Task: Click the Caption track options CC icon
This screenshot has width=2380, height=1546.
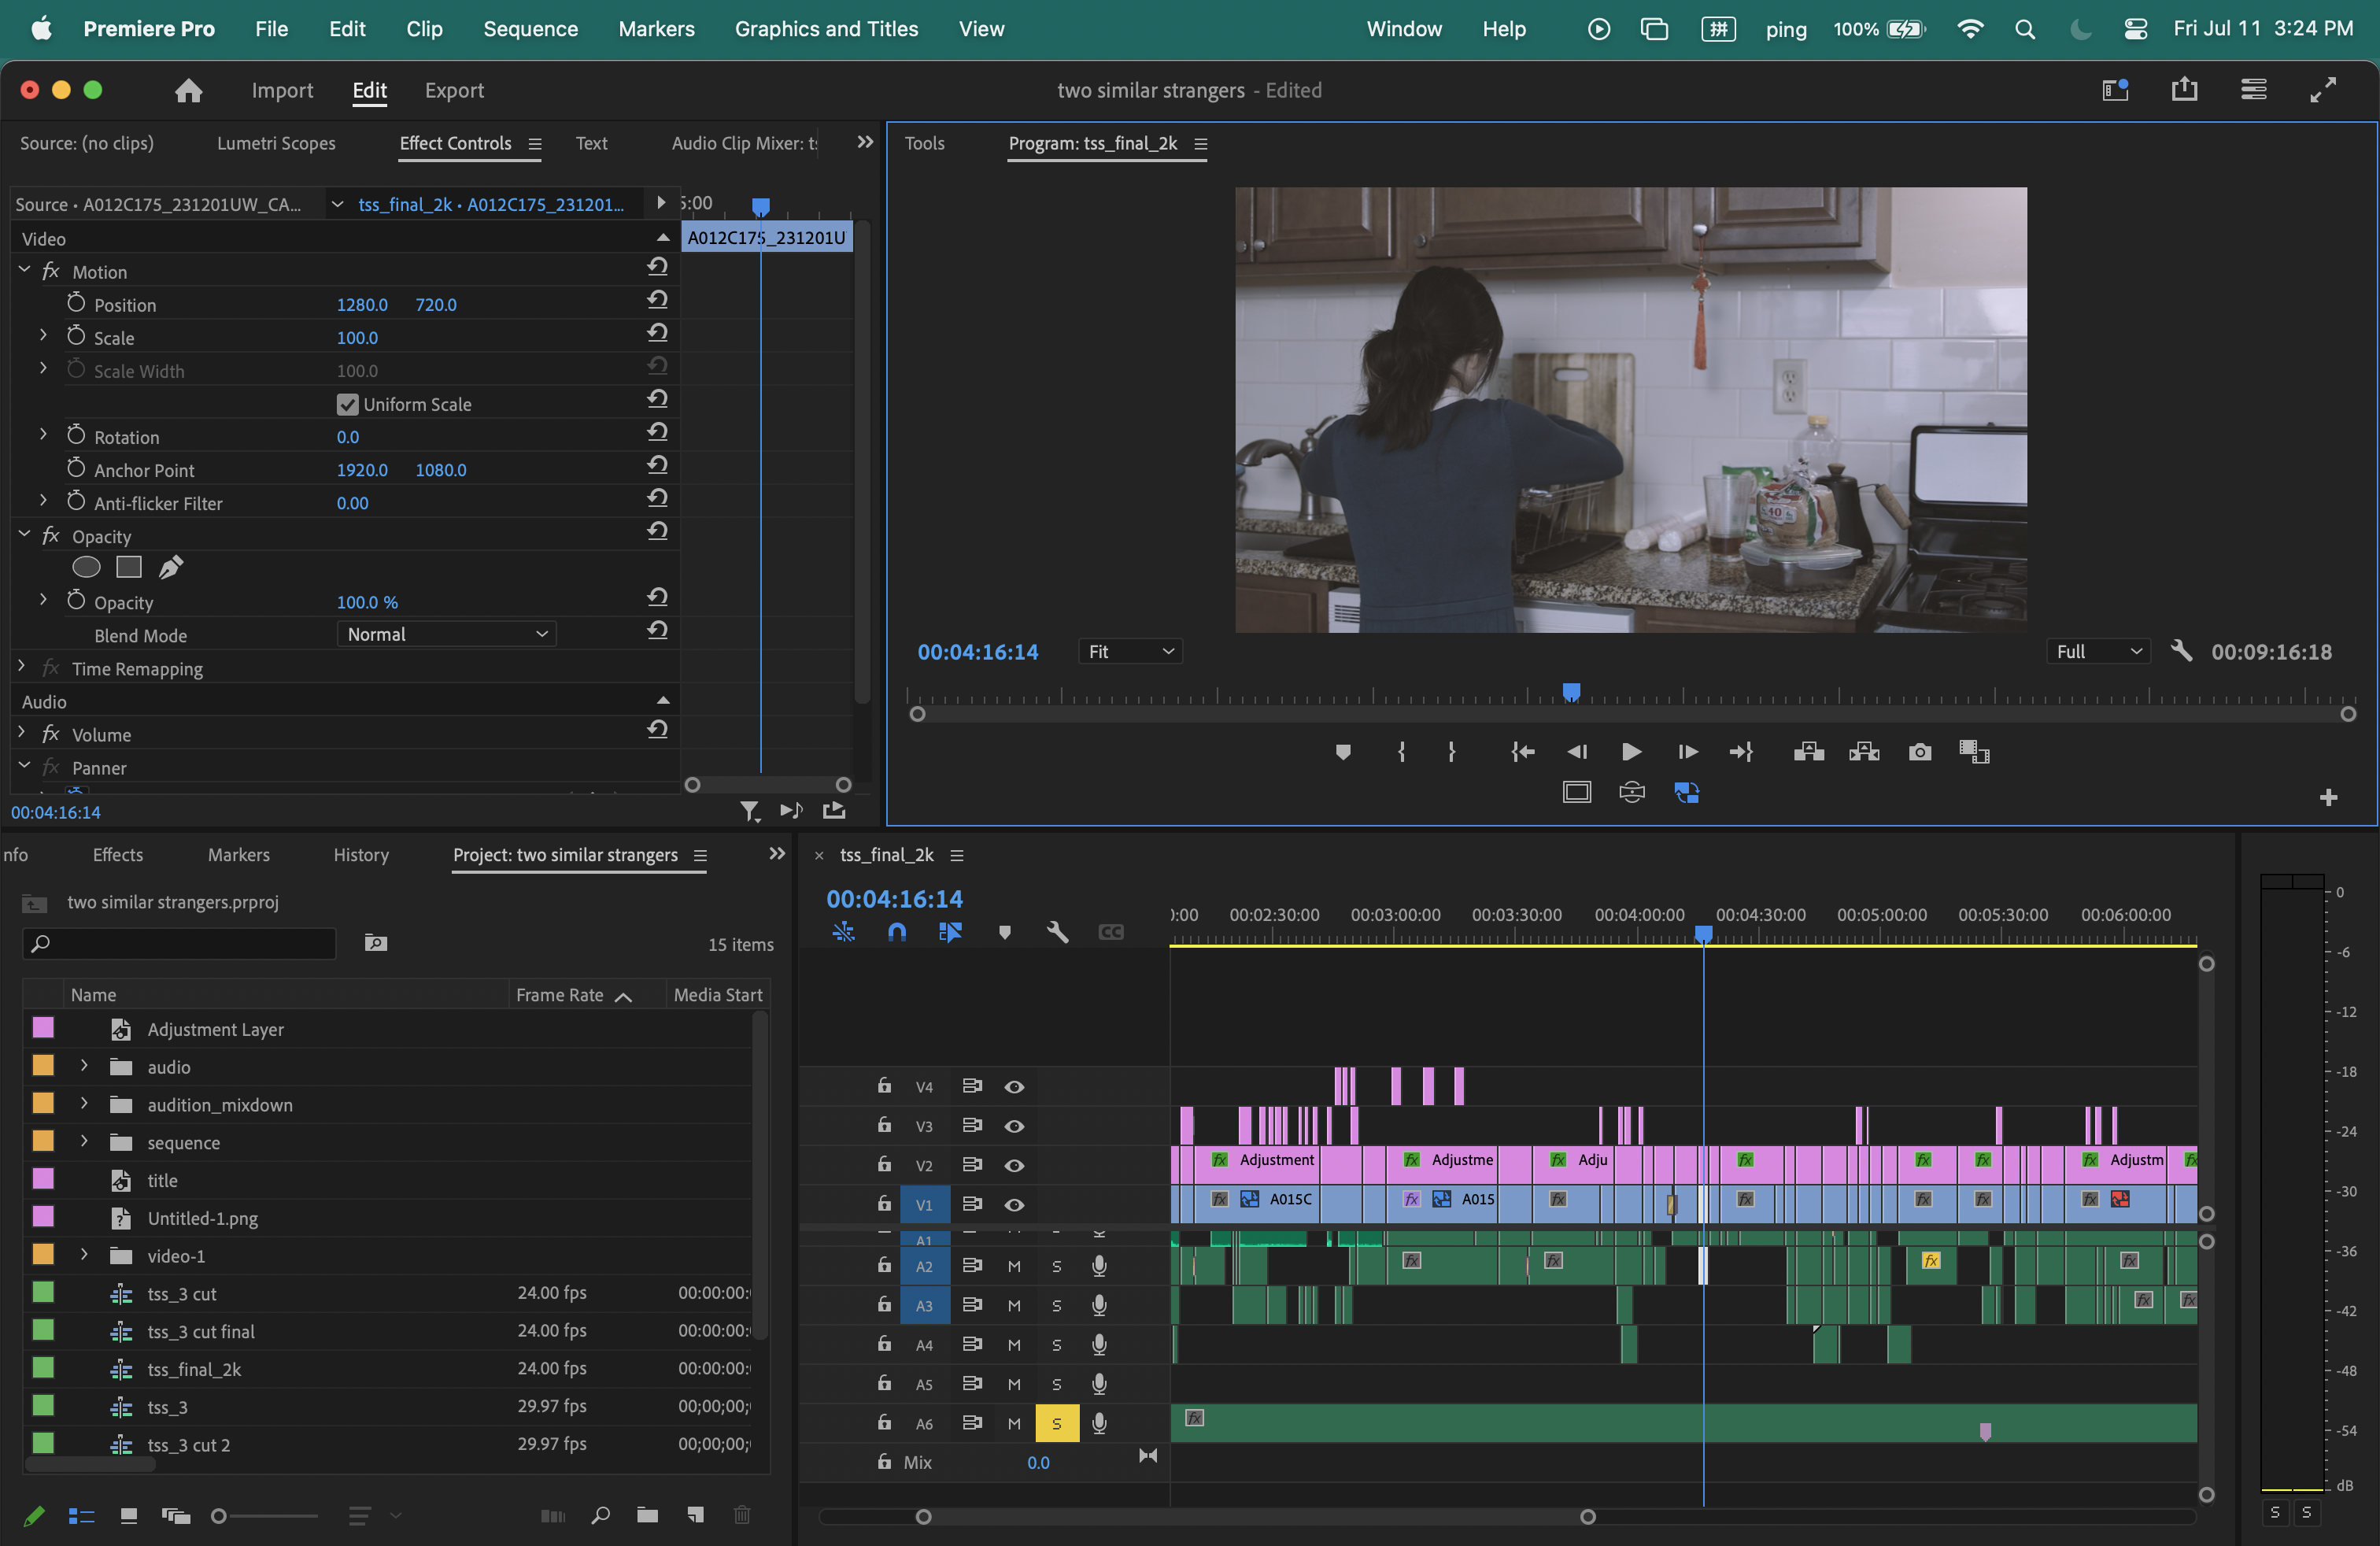Action: click(1111, 932)
